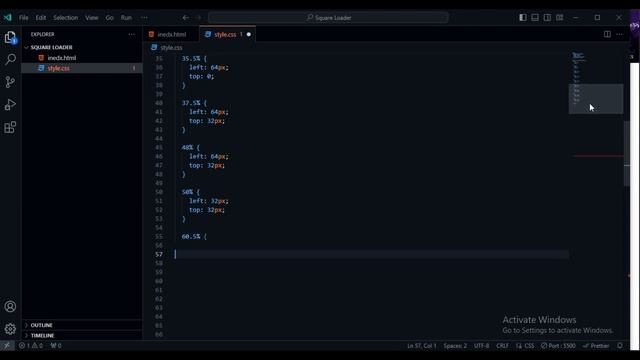Screen dimensions: 640x360
Task: Expand the TIMELINE section
Action: 82,336
